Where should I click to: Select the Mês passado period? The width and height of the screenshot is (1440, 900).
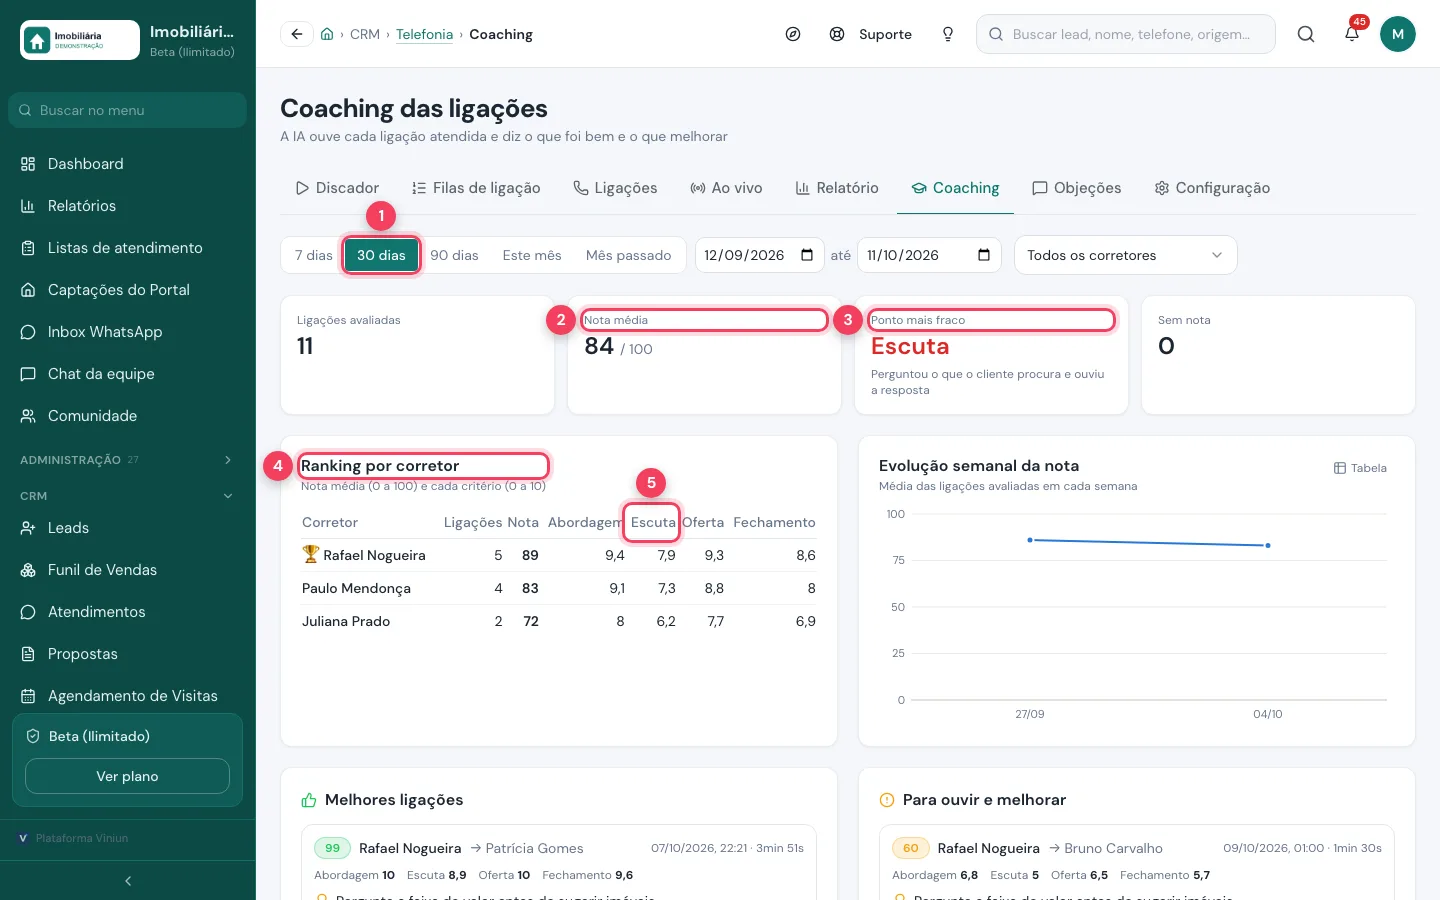tap(628, 255)
